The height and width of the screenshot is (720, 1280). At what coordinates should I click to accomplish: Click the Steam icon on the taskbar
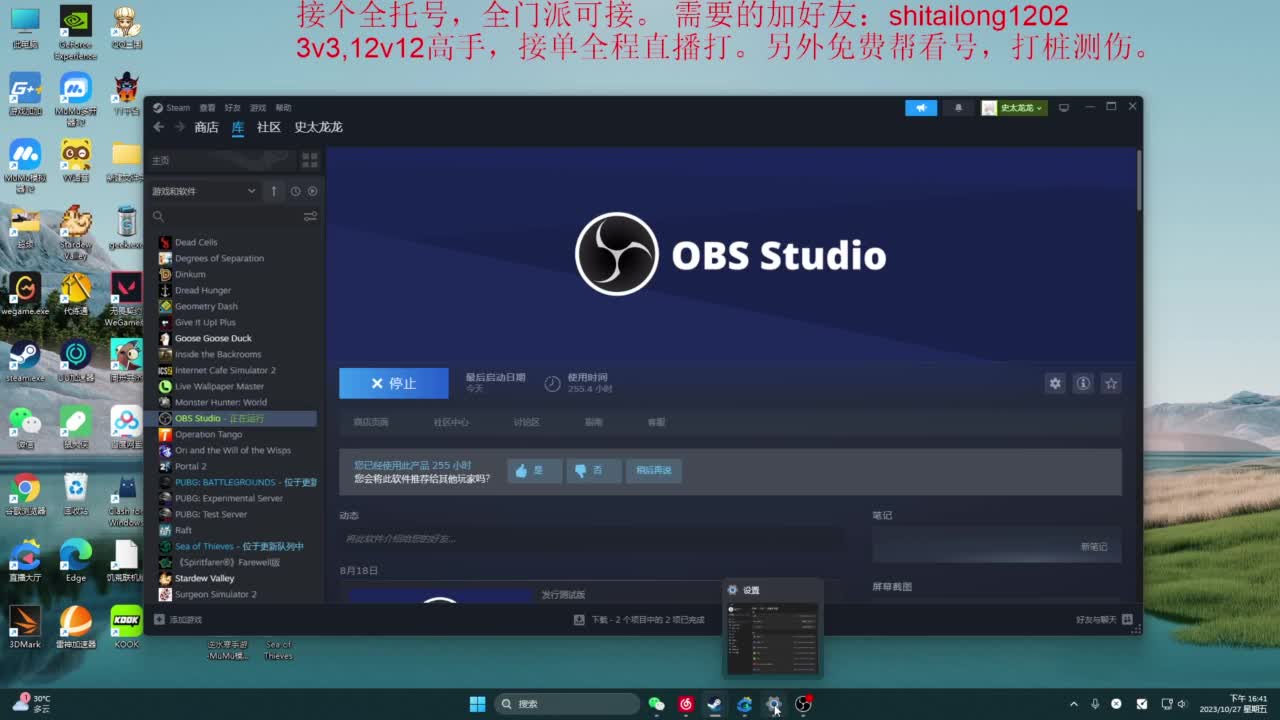click(714, 704)
